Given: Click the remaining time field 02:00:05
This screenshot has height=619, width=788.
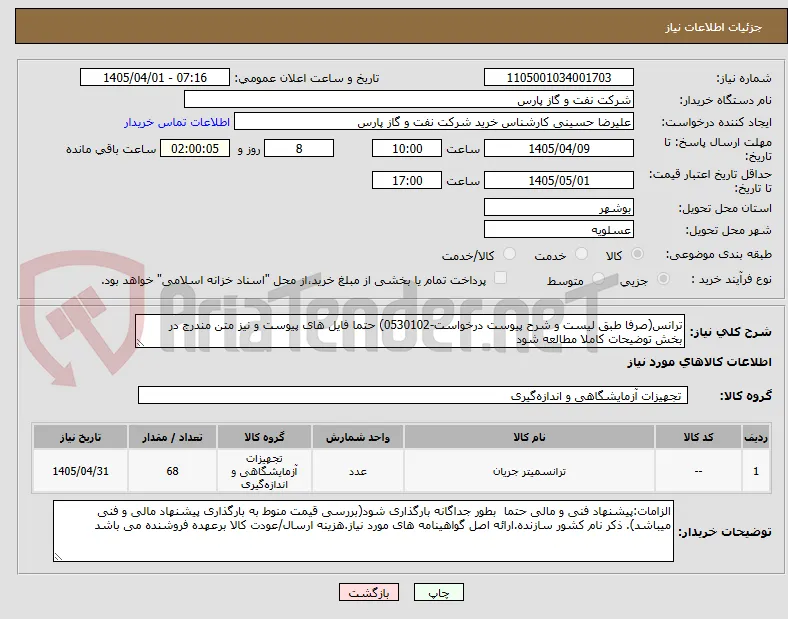Looking at the screenshot, I should [x=195, y=149].
